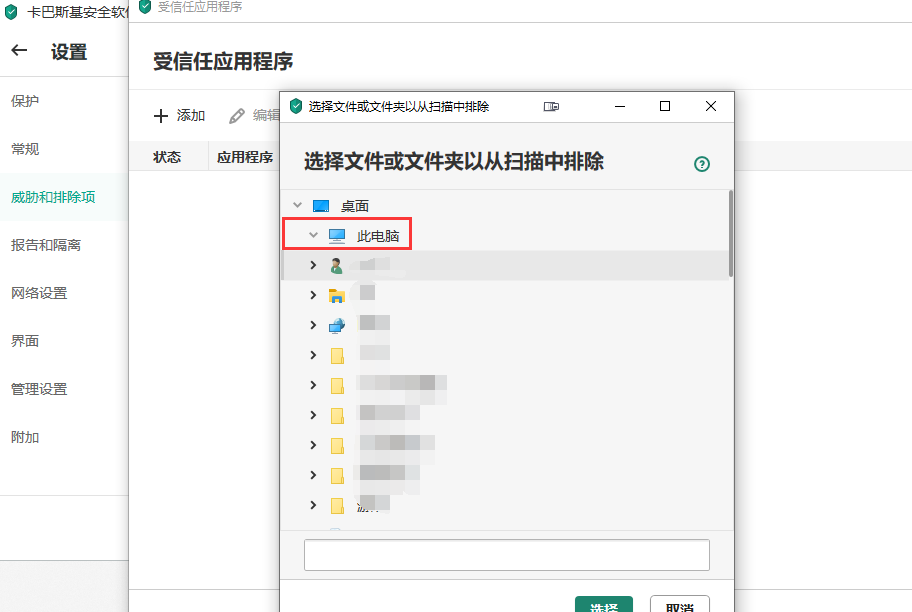Maximize the exclusion selection dialog
Image resolution: width=912 pixels, height=612 pixels.
point(665,106)
